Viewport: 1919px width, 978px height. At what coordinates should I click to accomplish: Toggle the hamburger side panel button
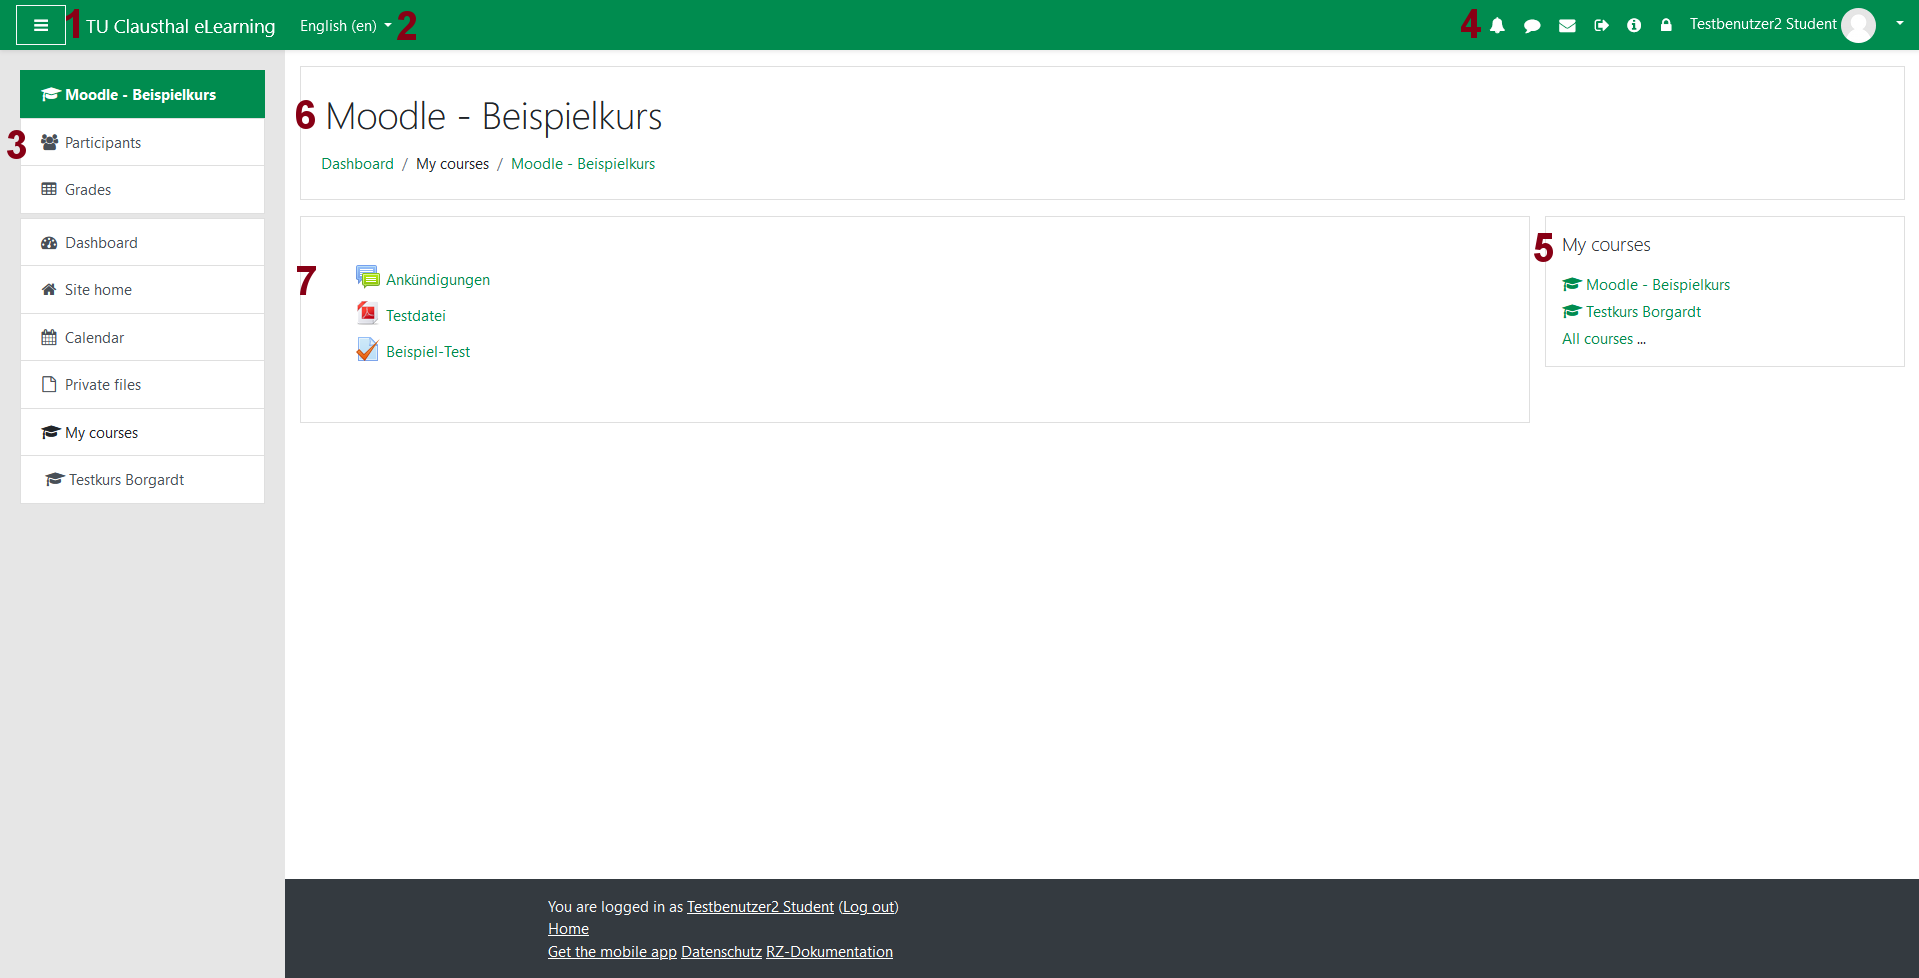[x=41, y=25]
